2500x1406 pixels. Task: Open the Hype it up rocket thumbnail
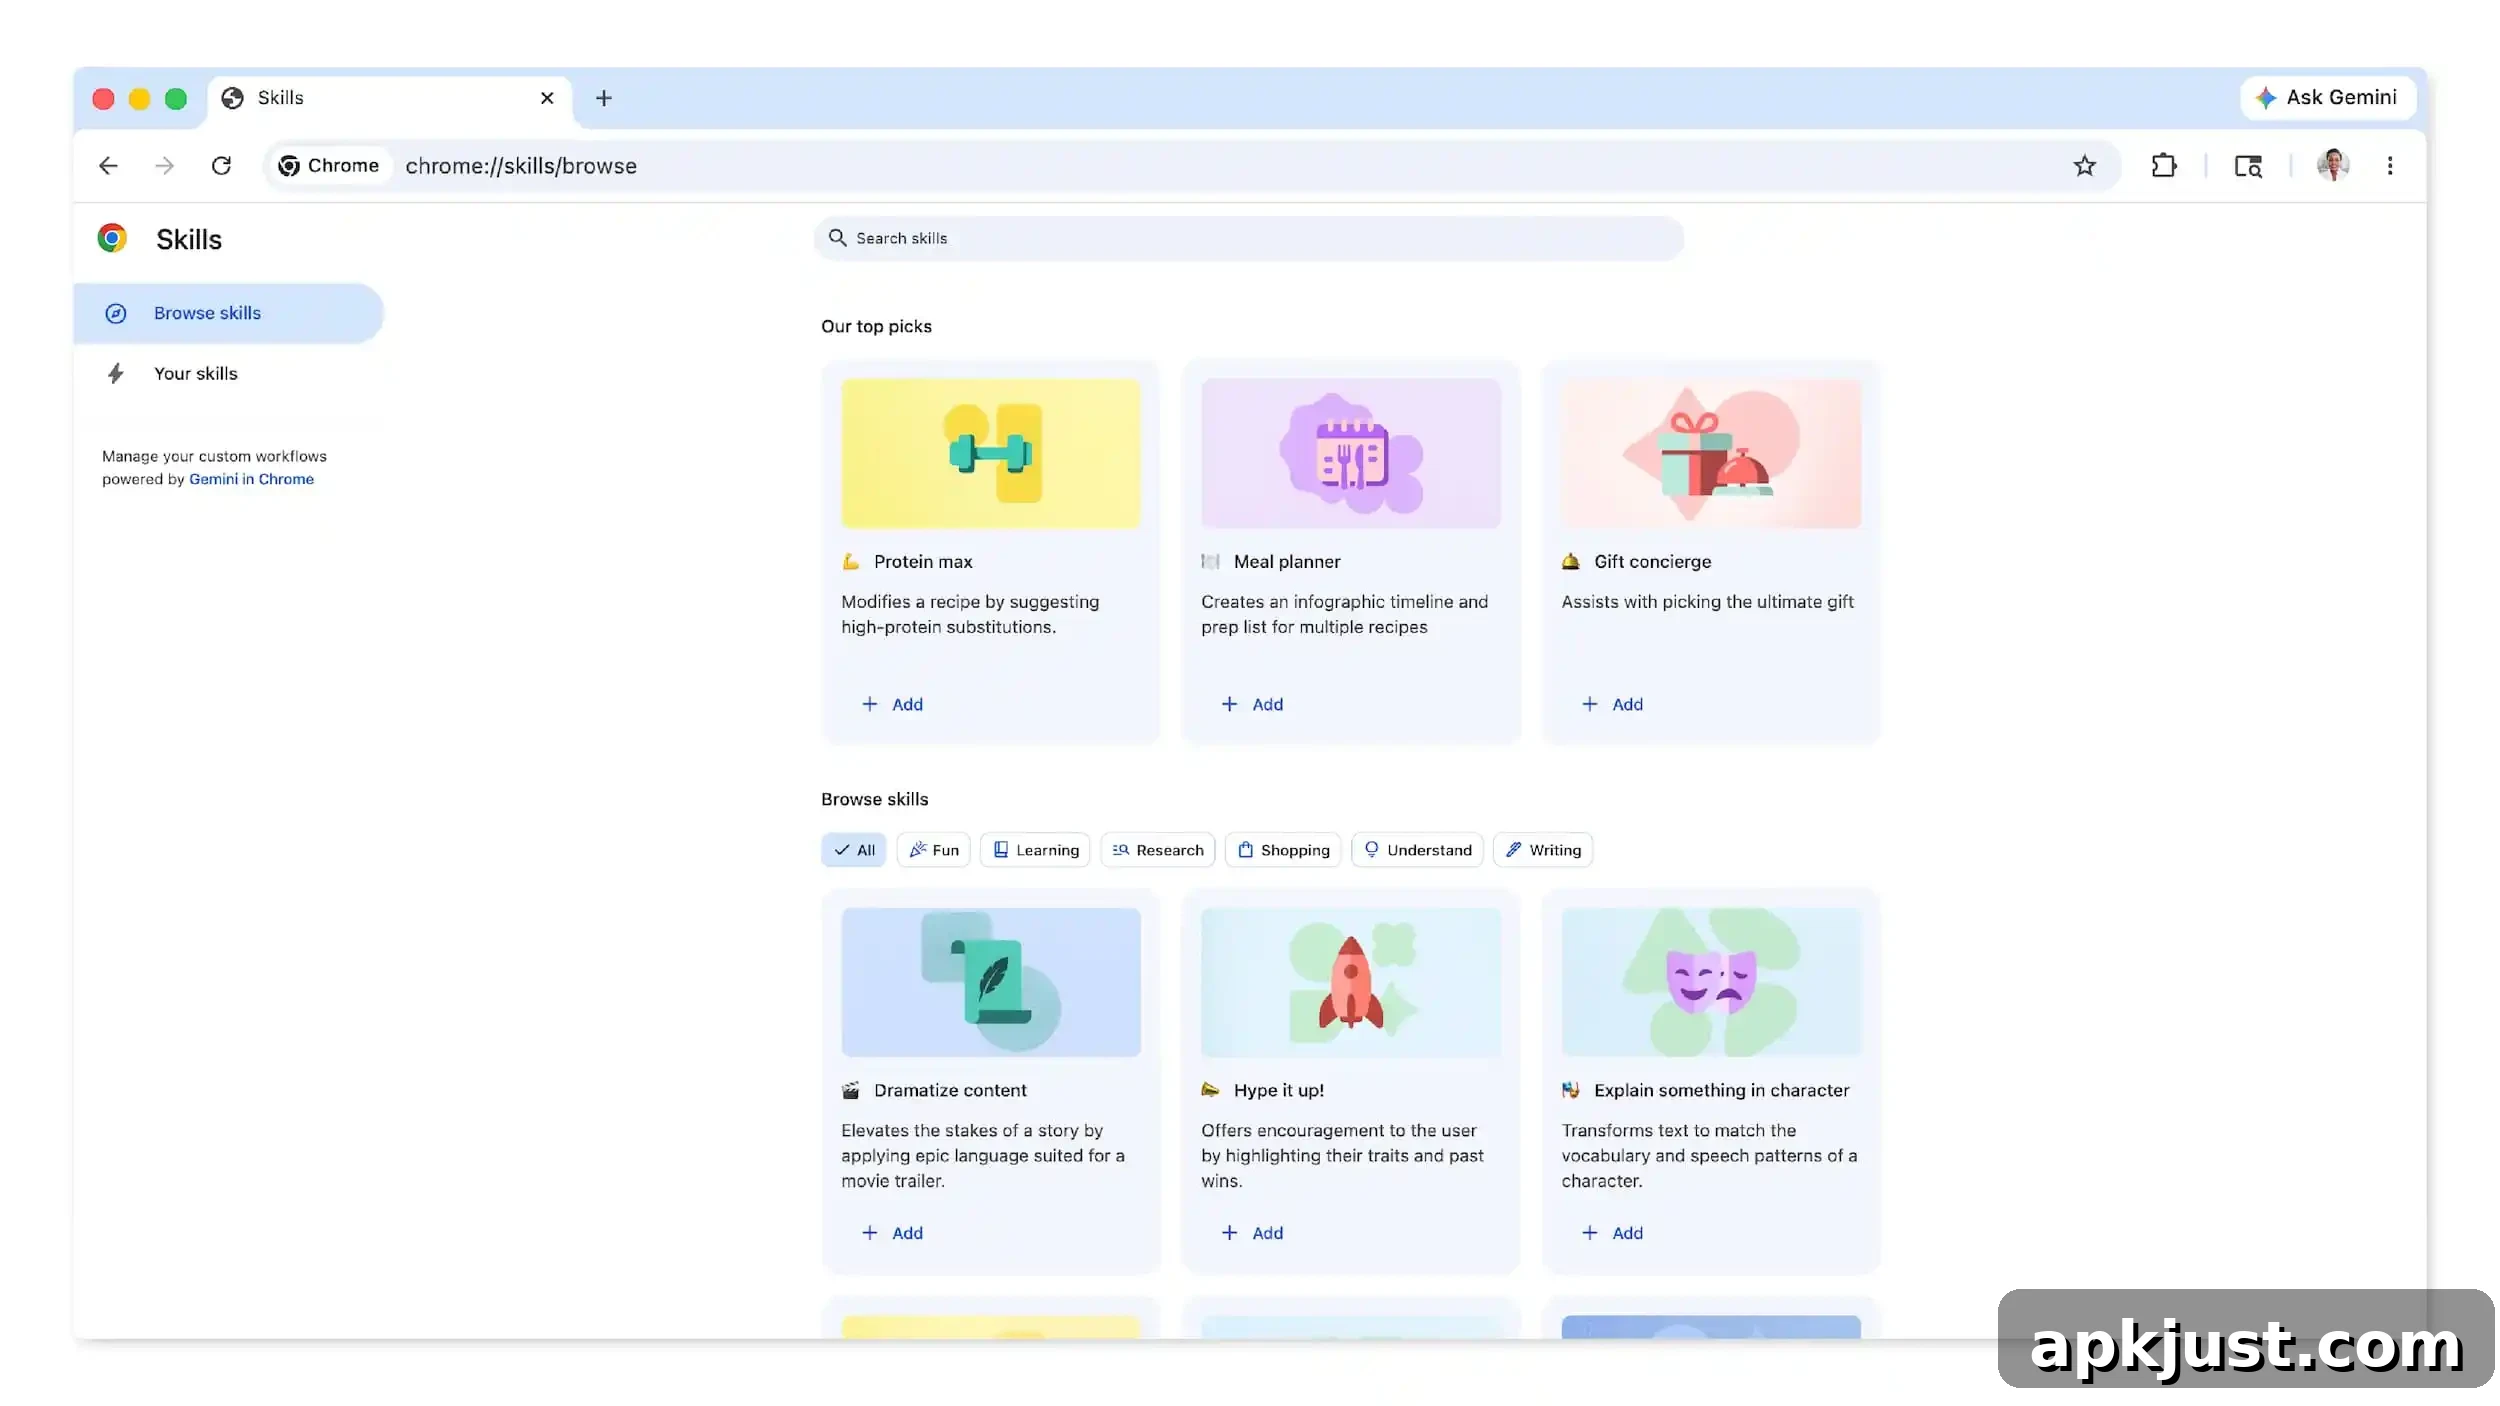[x=1351, y=982]
